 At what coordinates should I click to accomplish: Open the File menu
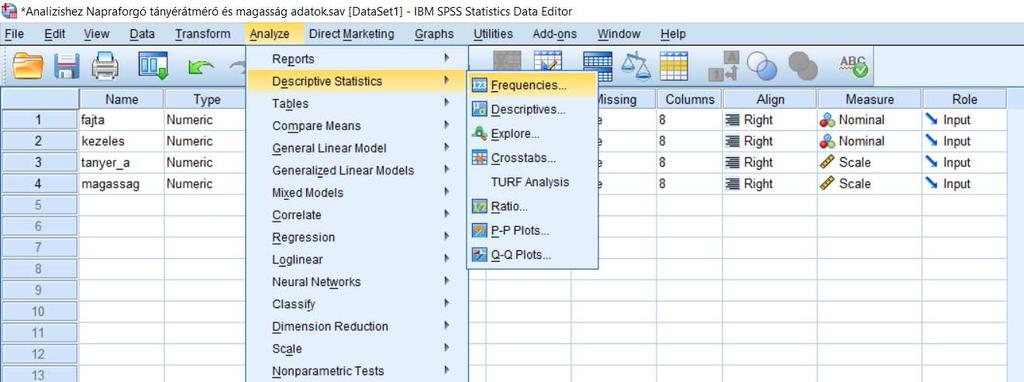click(14, 34)
